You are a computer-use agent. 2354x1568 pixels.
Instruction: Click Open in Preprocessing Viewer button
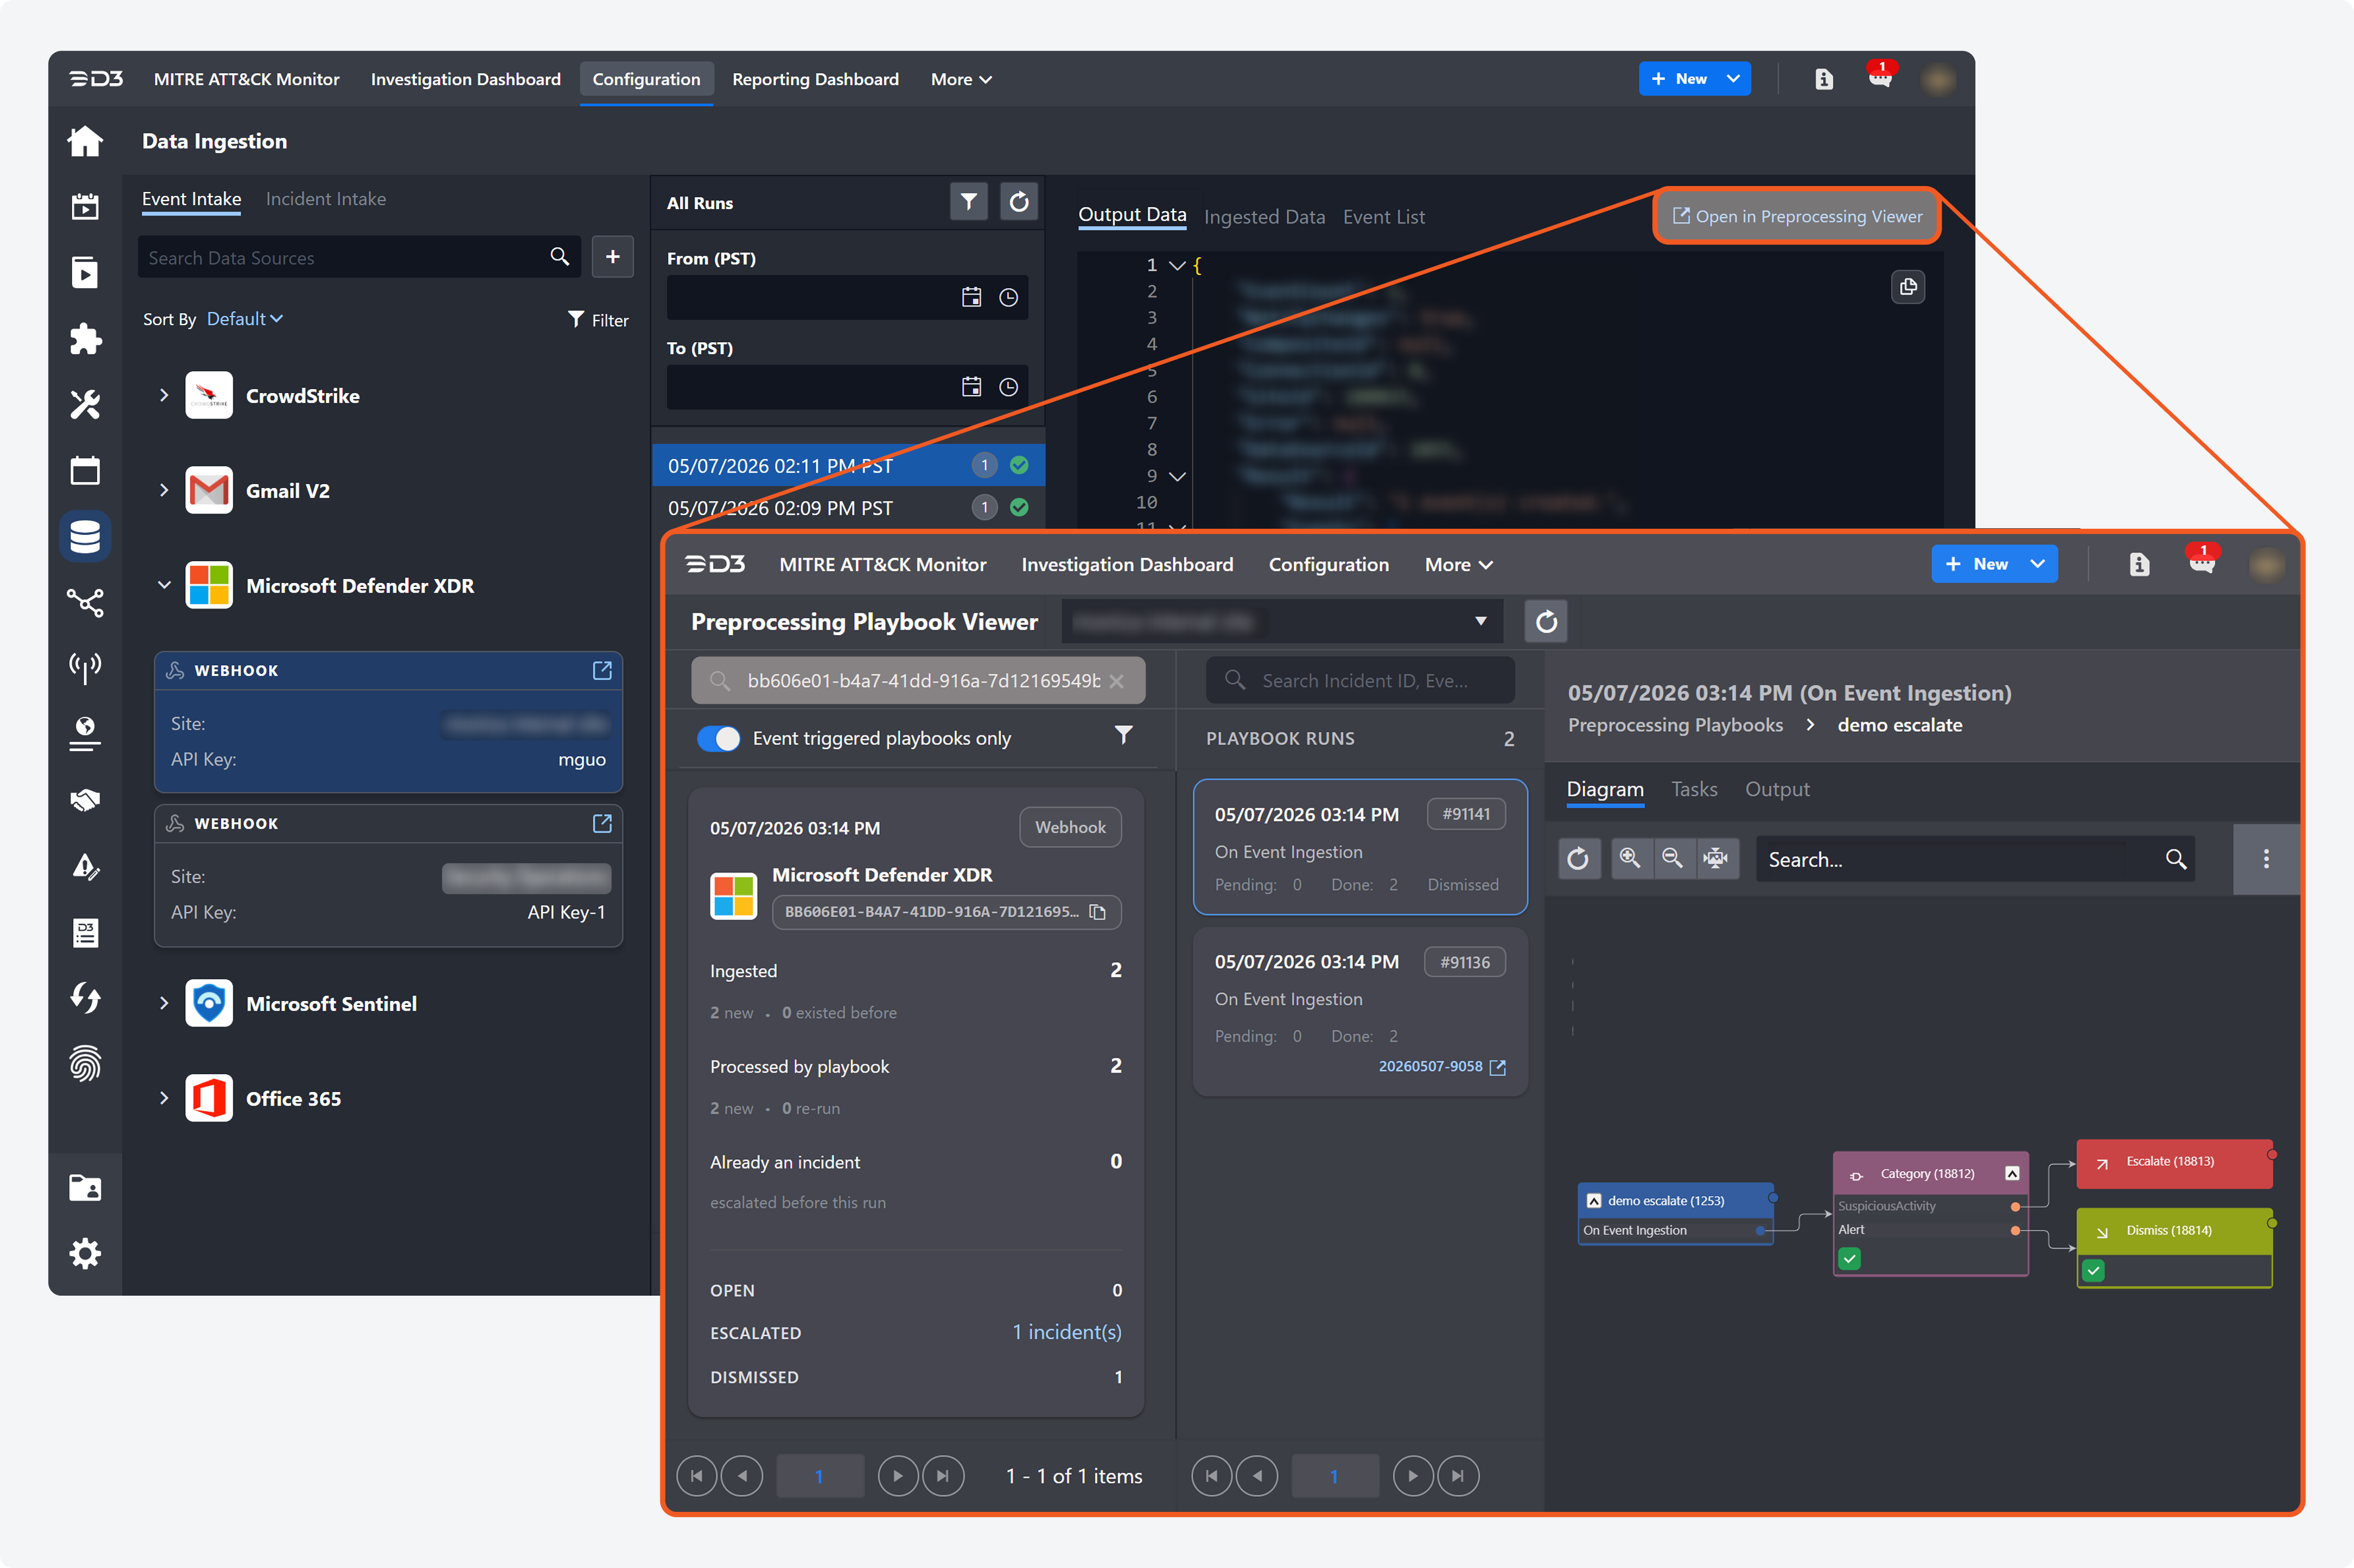point(1797,216)
